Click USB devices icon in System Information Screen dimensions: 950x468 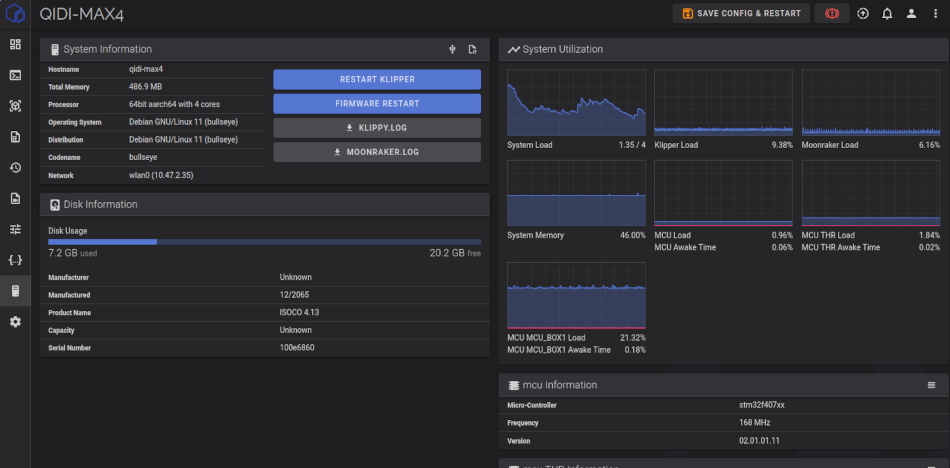452,49
